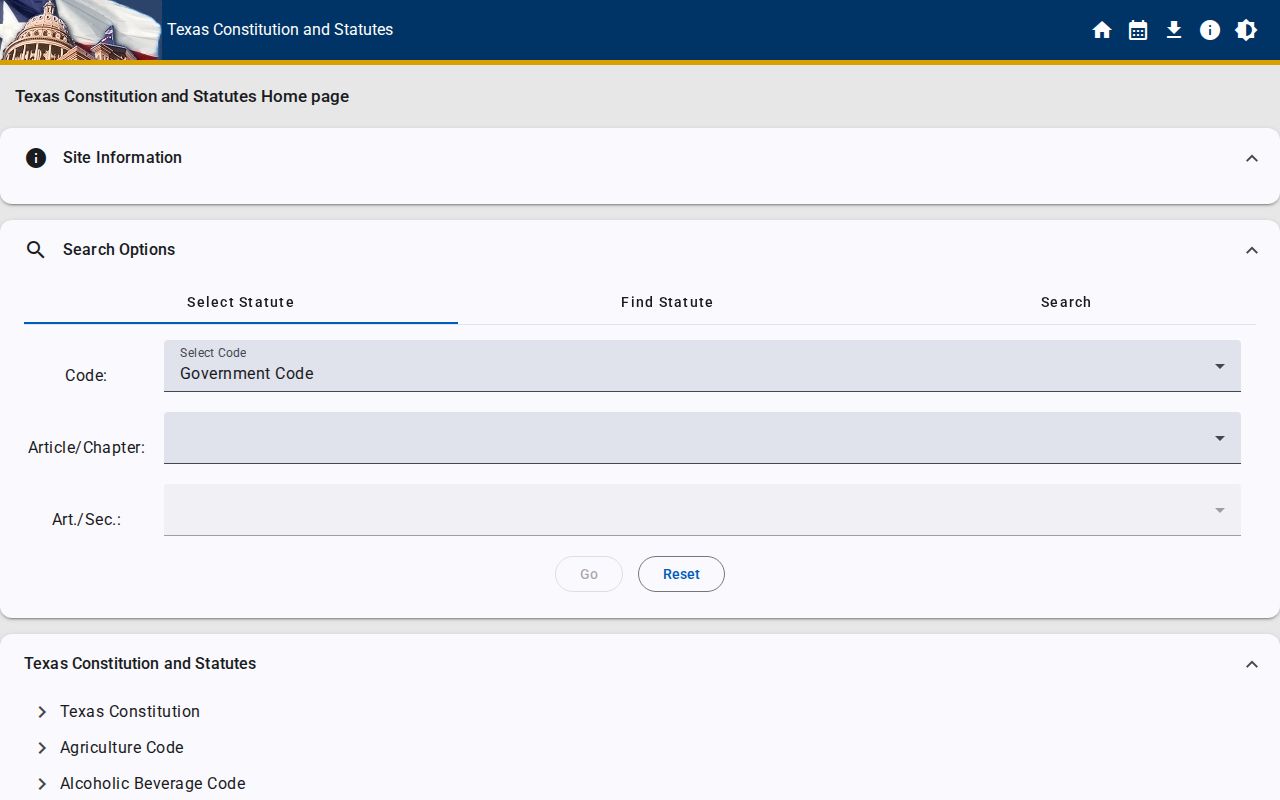Expand the Agriculture Code tree node
The width and height of the screenshot is (1280, 800).
click(x=42, y=748)
